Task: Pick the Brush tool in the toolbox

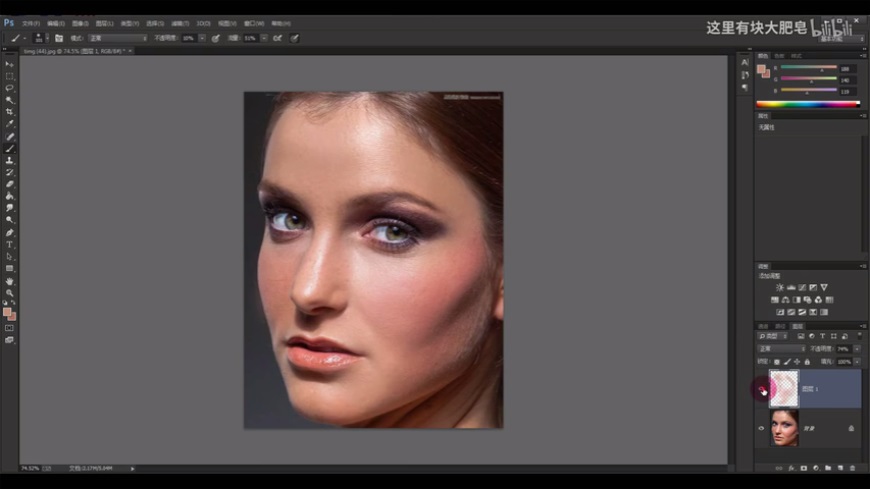Action: click(10, 148)
